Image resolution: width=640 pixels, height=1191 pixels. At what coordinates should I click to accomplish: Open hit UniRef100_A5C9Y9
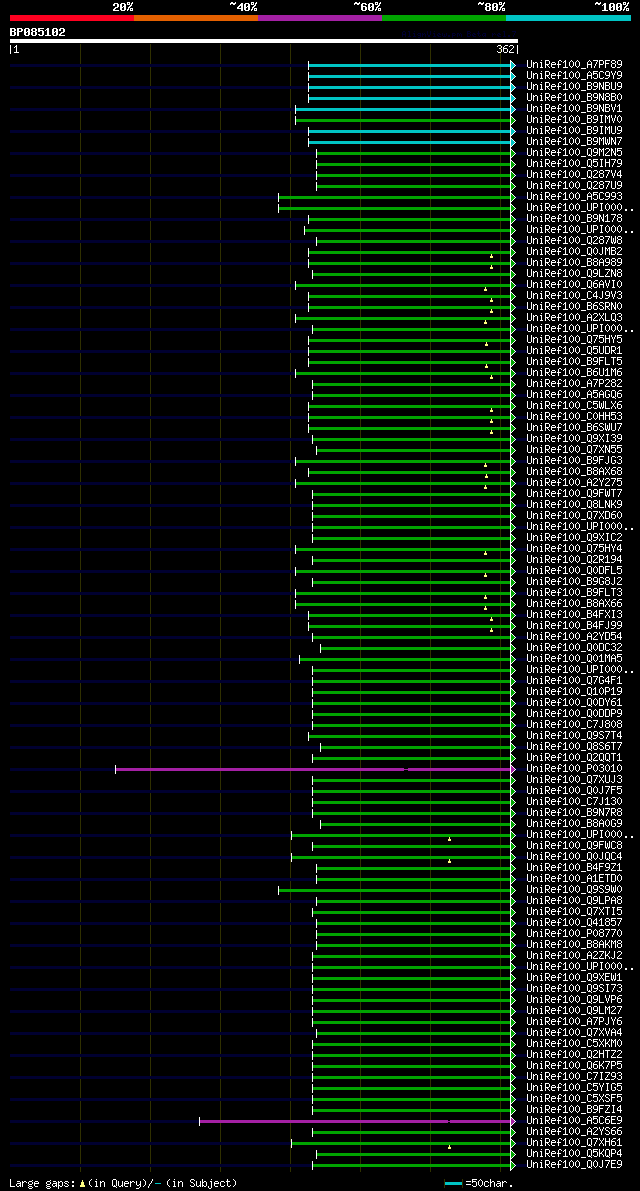[574, 76]
